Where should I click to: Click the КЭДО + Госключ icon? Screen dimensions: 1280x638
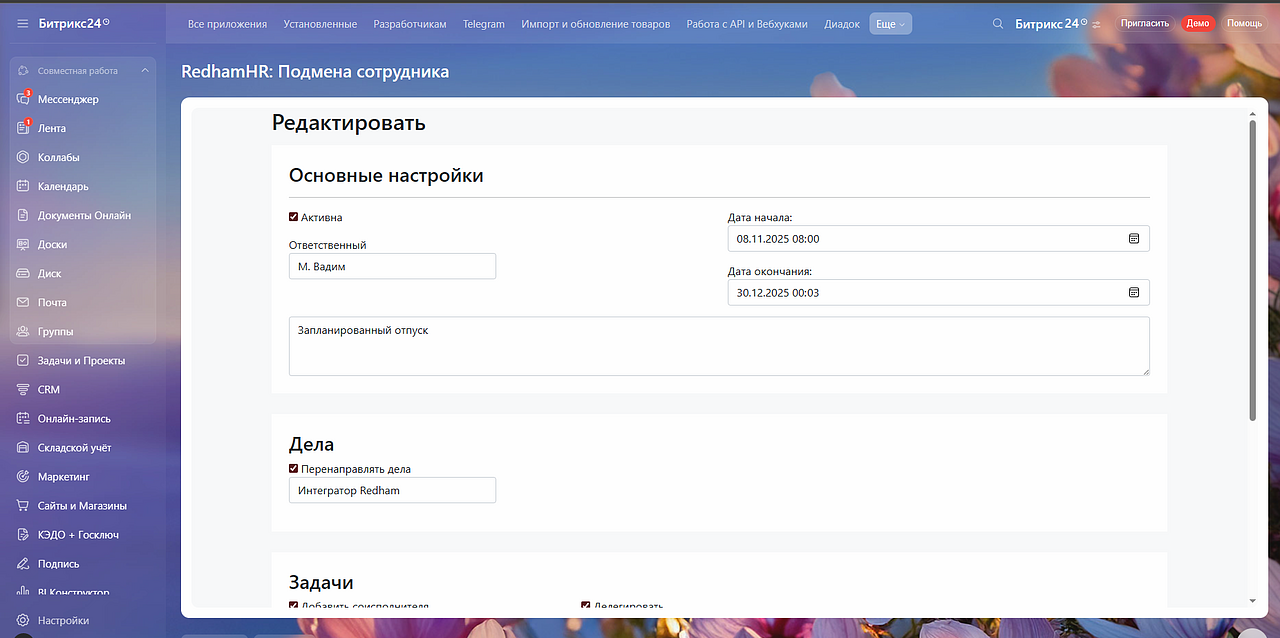(x=23, y=534)
